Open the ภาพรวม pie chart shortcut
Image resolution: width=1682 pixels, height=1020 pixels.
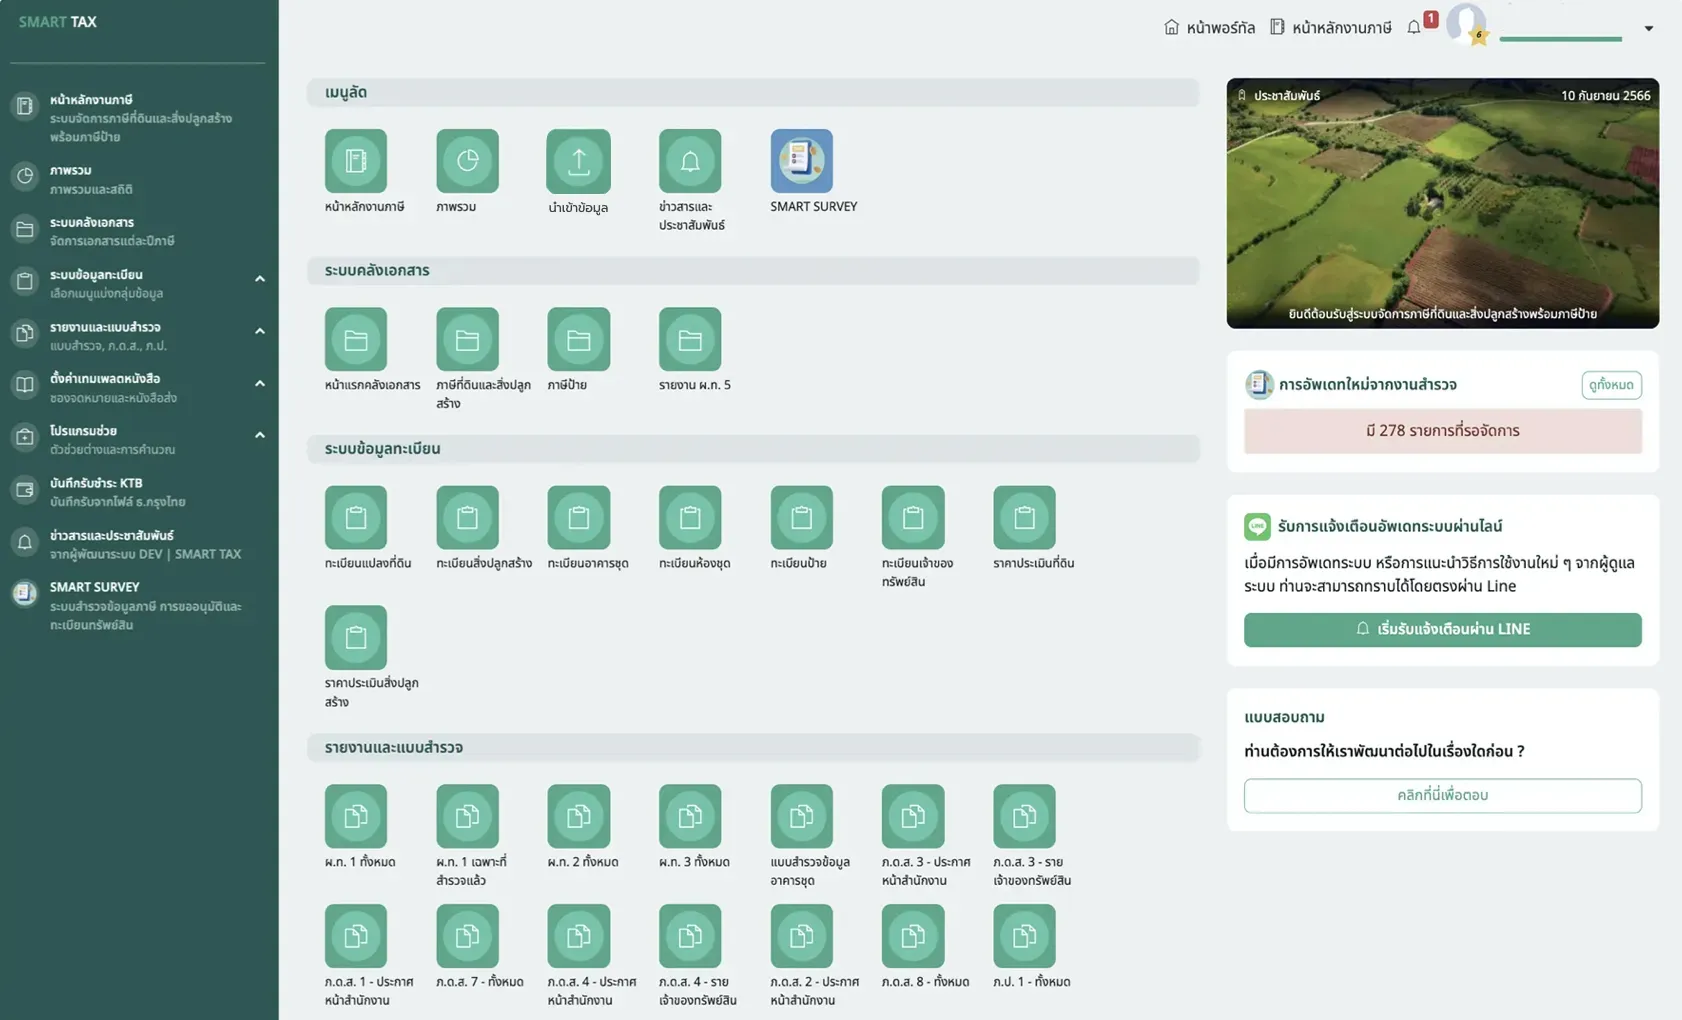tap(467, 161)
